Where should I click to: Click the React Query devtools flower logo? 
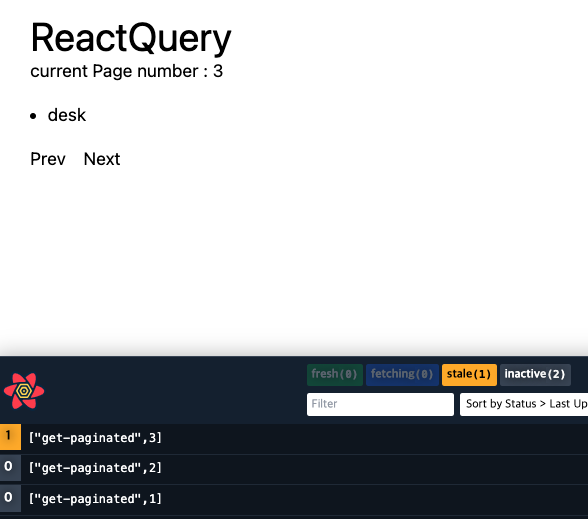coord(24,391)
